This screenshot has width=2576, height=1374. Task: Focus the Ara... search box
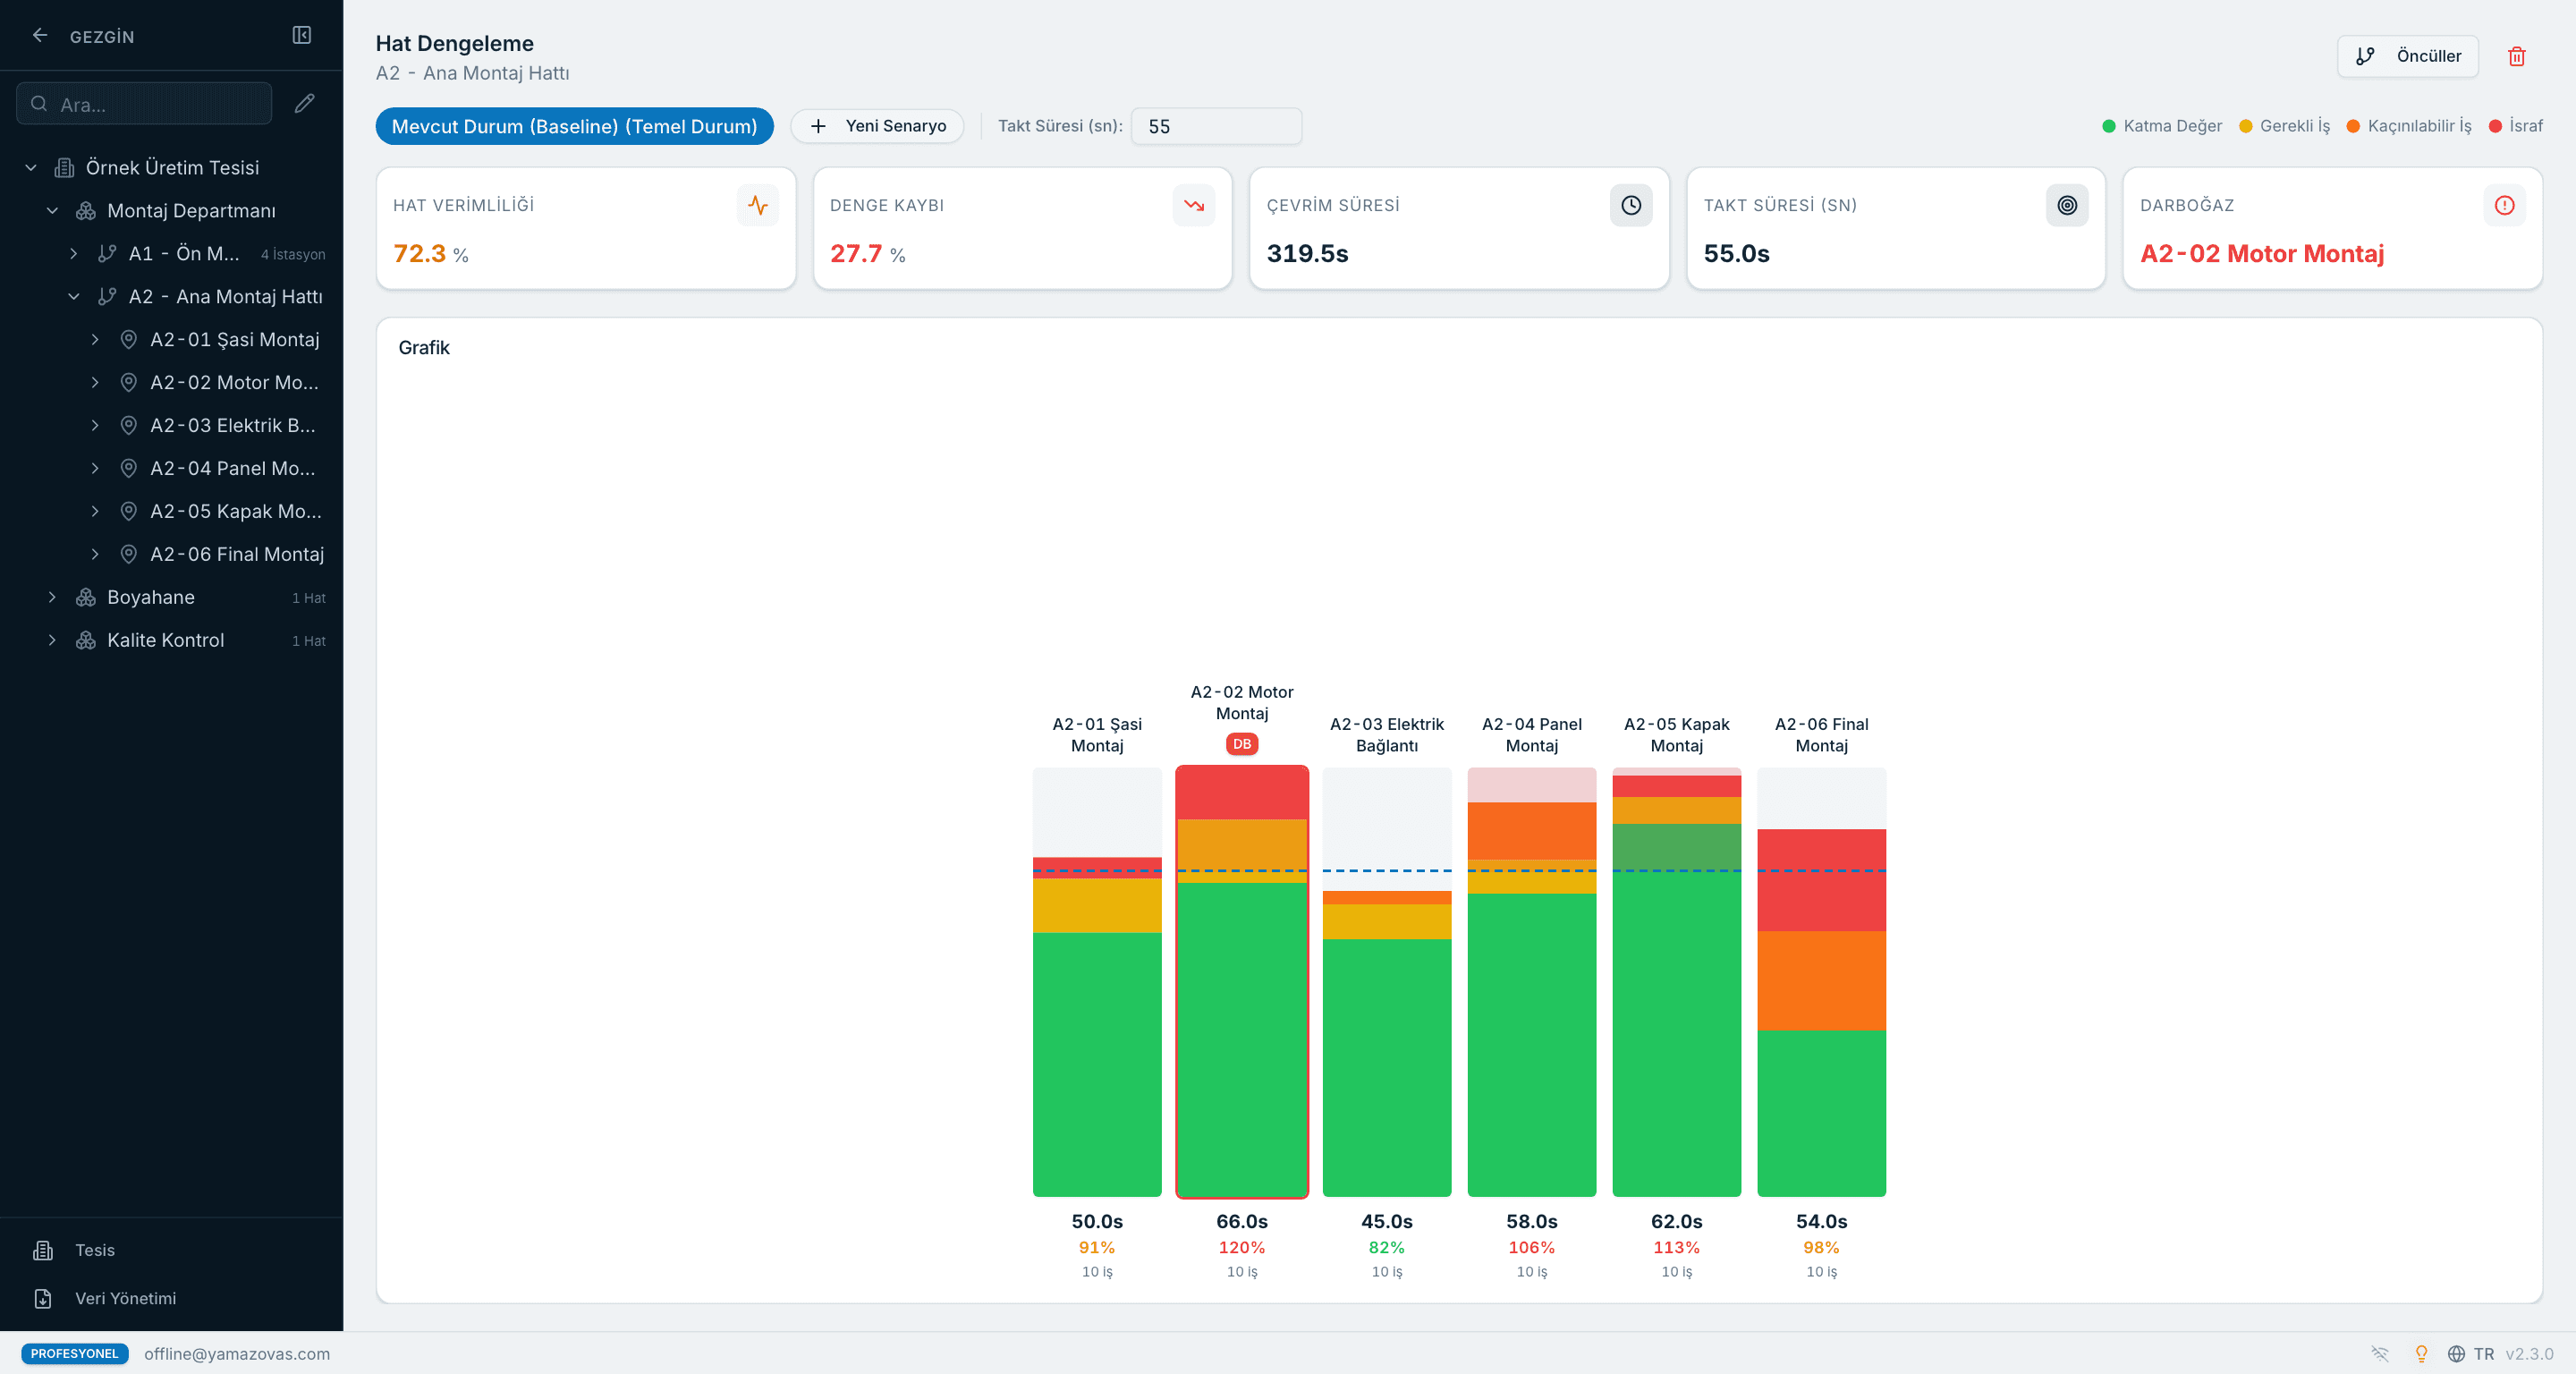[x=144, y=103]
